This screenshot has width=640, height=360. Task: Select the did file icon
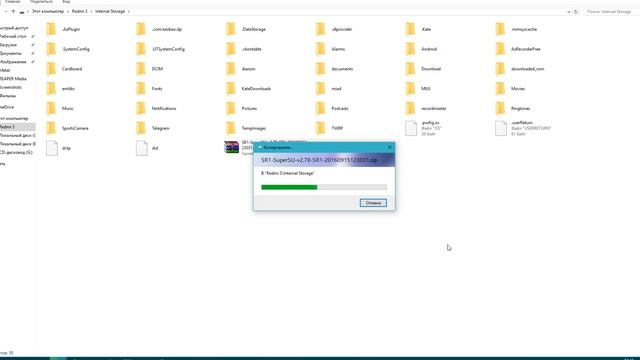point(142,148)
